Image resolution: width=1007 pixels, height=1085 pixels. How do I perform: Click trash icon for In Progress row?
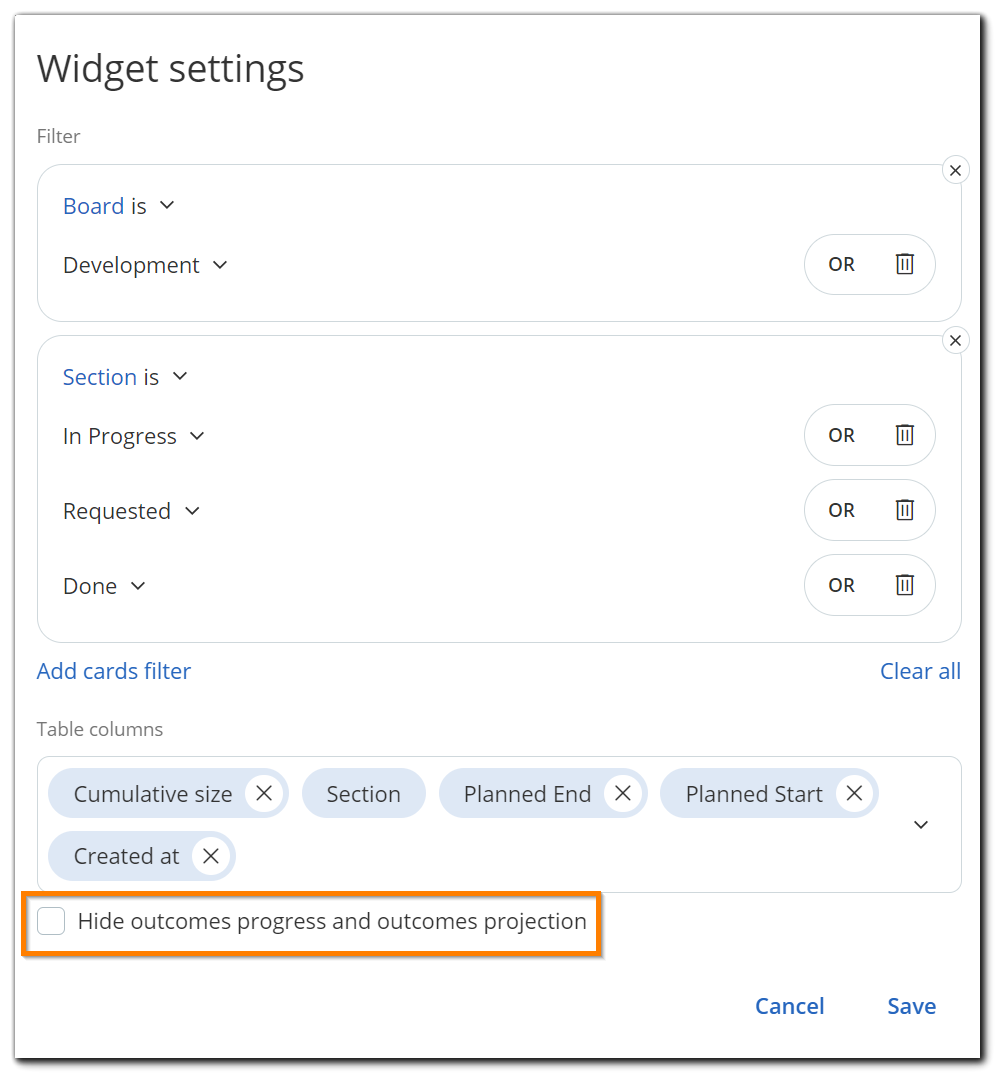(x=904, y=435)
